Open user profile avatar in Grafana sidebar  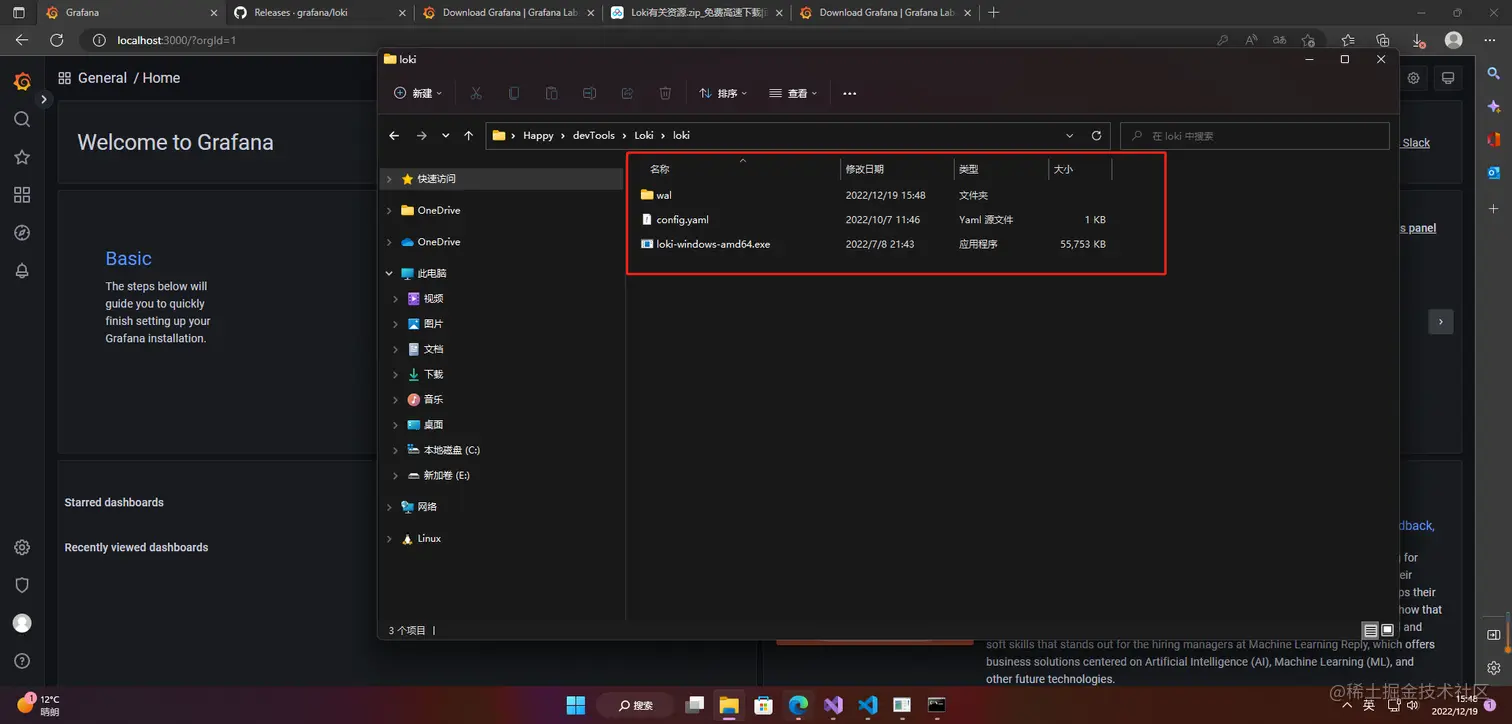click(x=22, y=623)
